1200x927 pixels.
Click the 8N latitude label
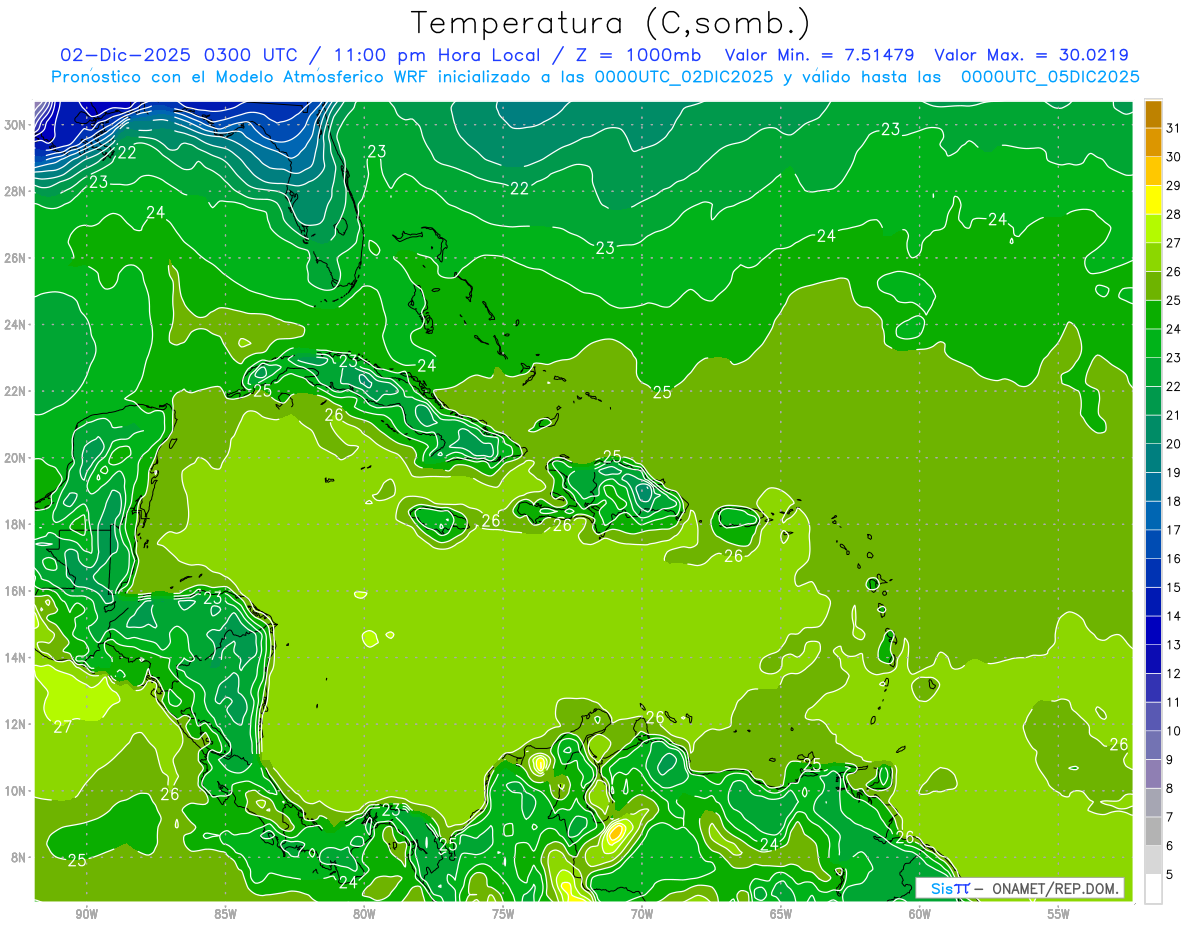point(20,857)
